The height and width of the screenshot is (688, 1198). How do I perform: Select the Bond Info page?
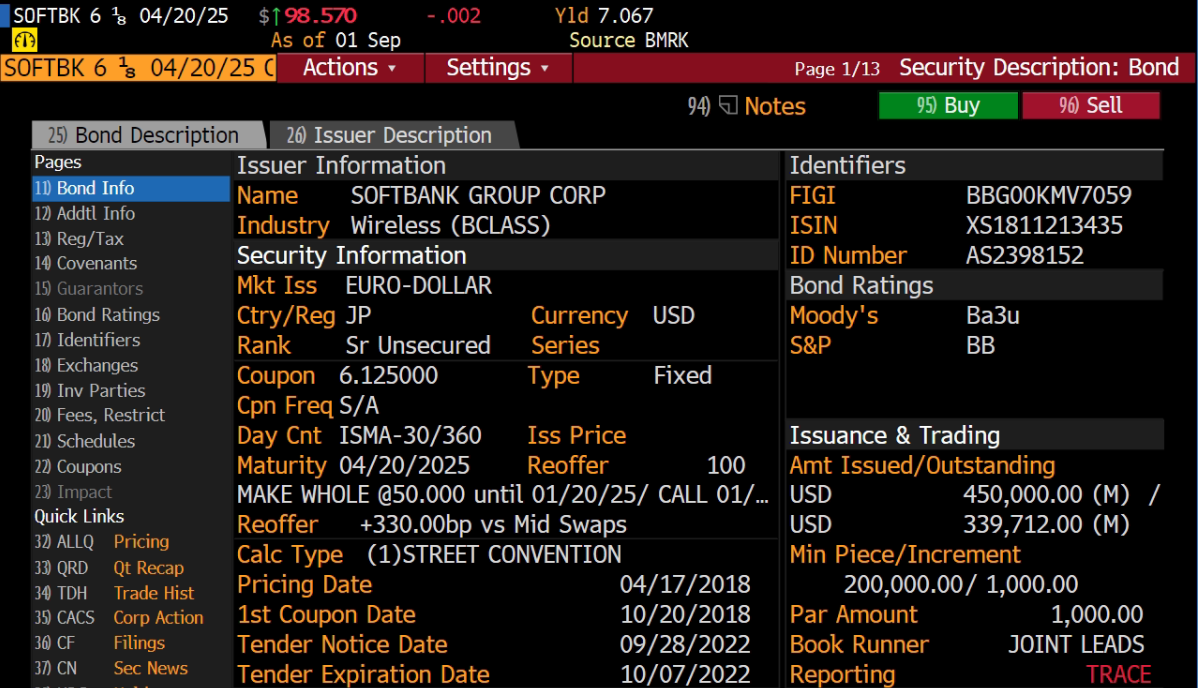click(x=131, y=188)
